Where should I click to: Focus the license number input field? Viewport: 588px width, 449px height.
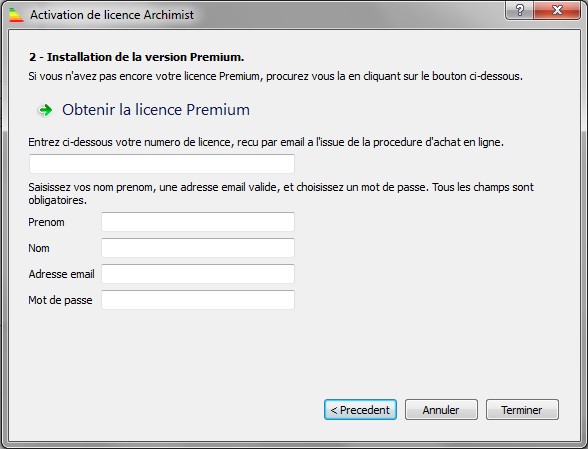162,164
